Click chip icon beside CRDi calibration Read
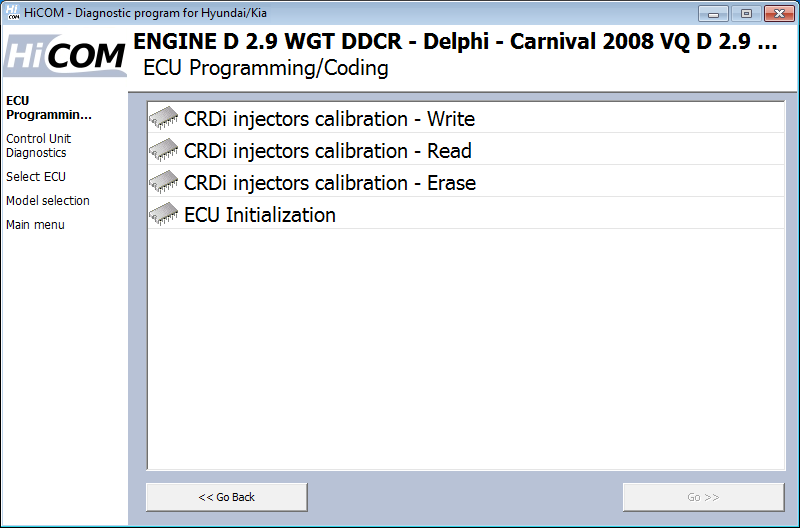Viewport: 800px width, 528px height. [x=164, y=151]
